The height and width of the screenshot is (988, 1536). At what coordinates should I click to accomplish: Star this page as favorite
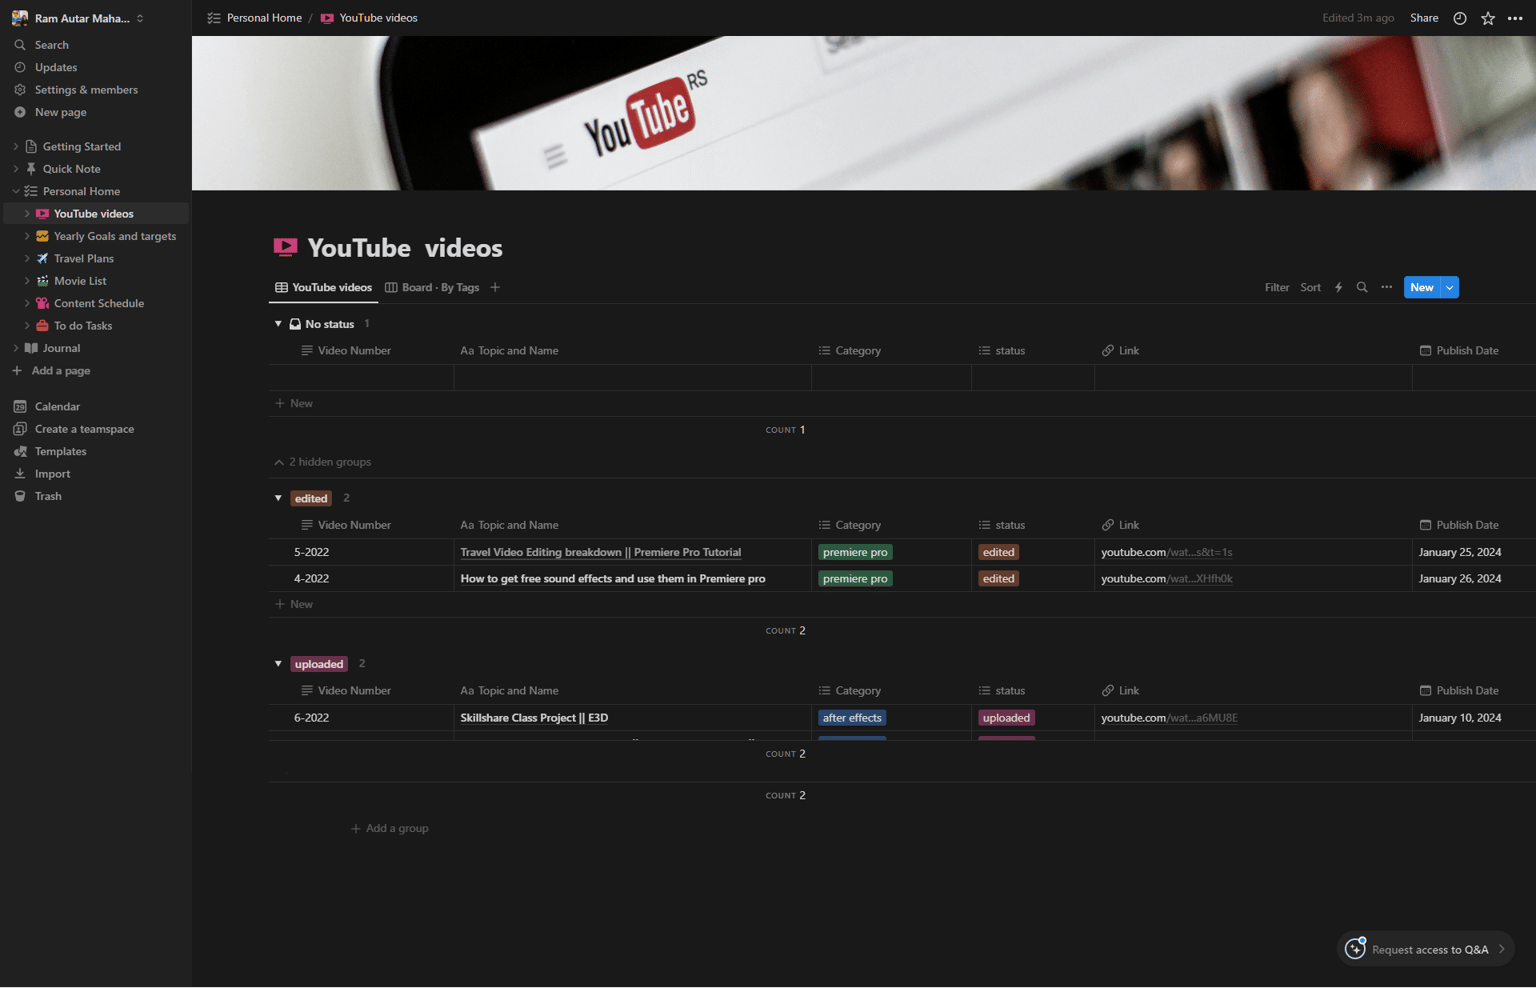1488,18
